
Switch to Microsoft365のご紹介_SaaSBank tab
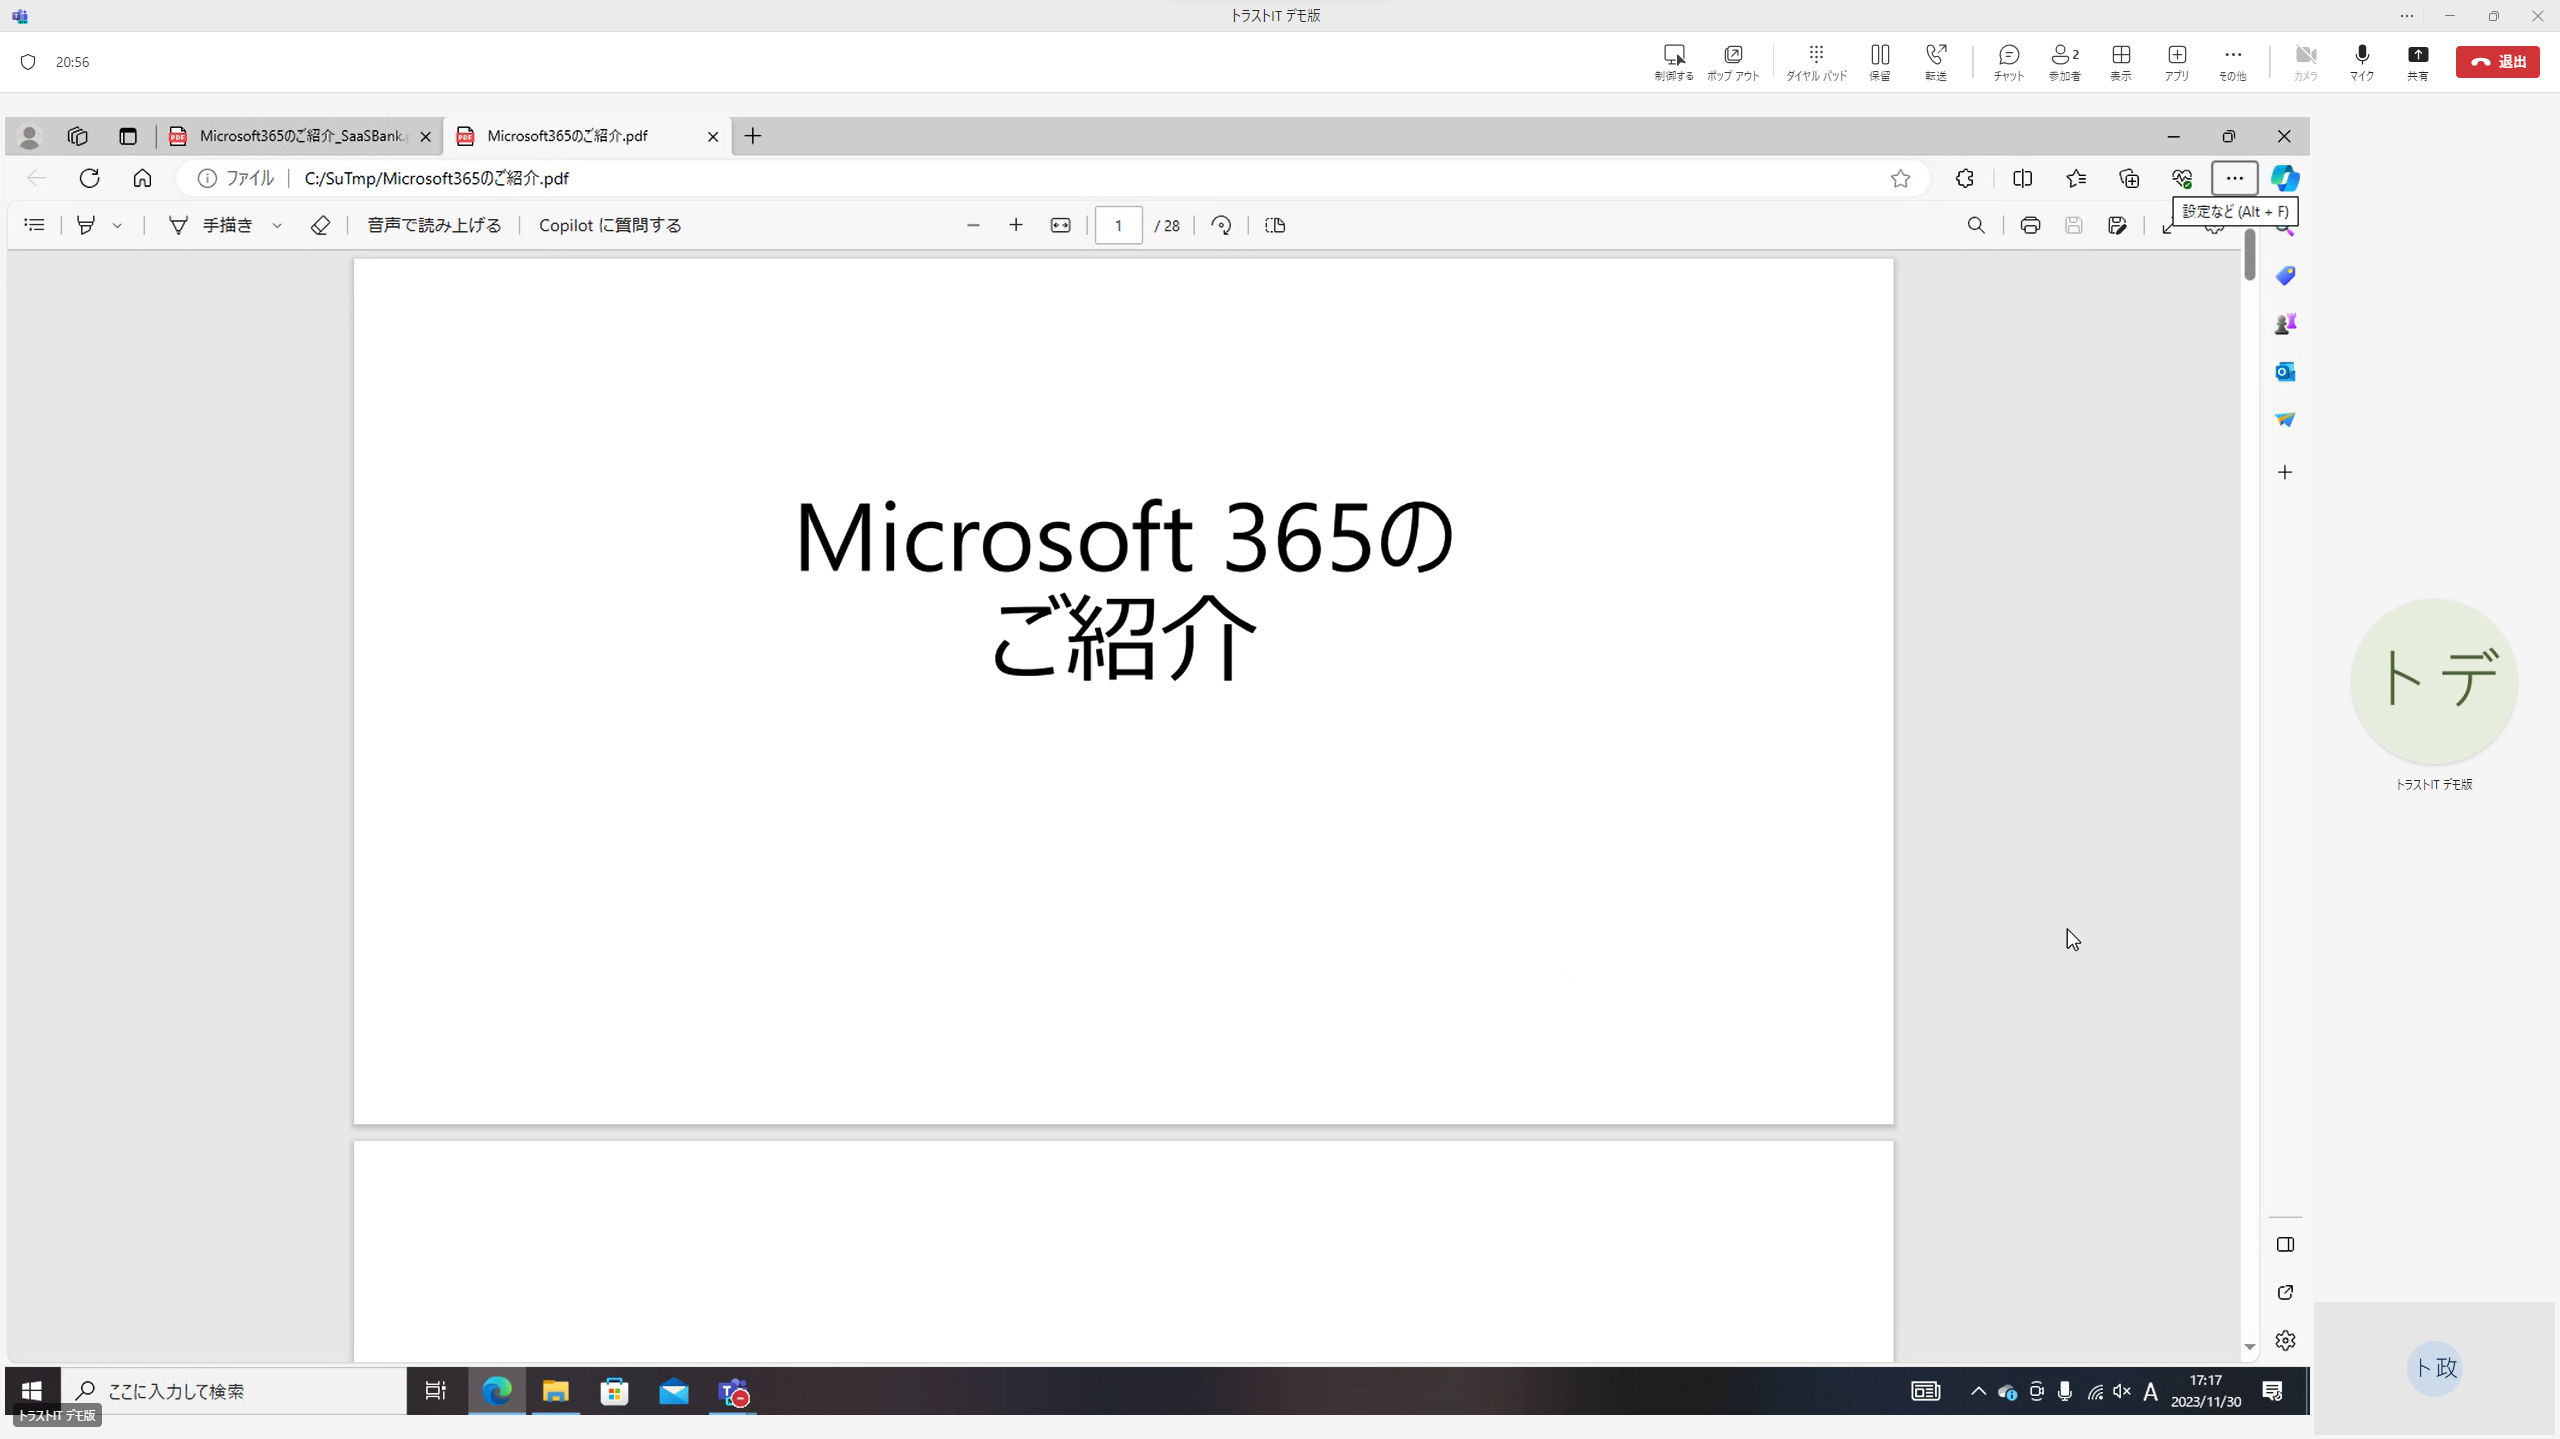[300, 136]
